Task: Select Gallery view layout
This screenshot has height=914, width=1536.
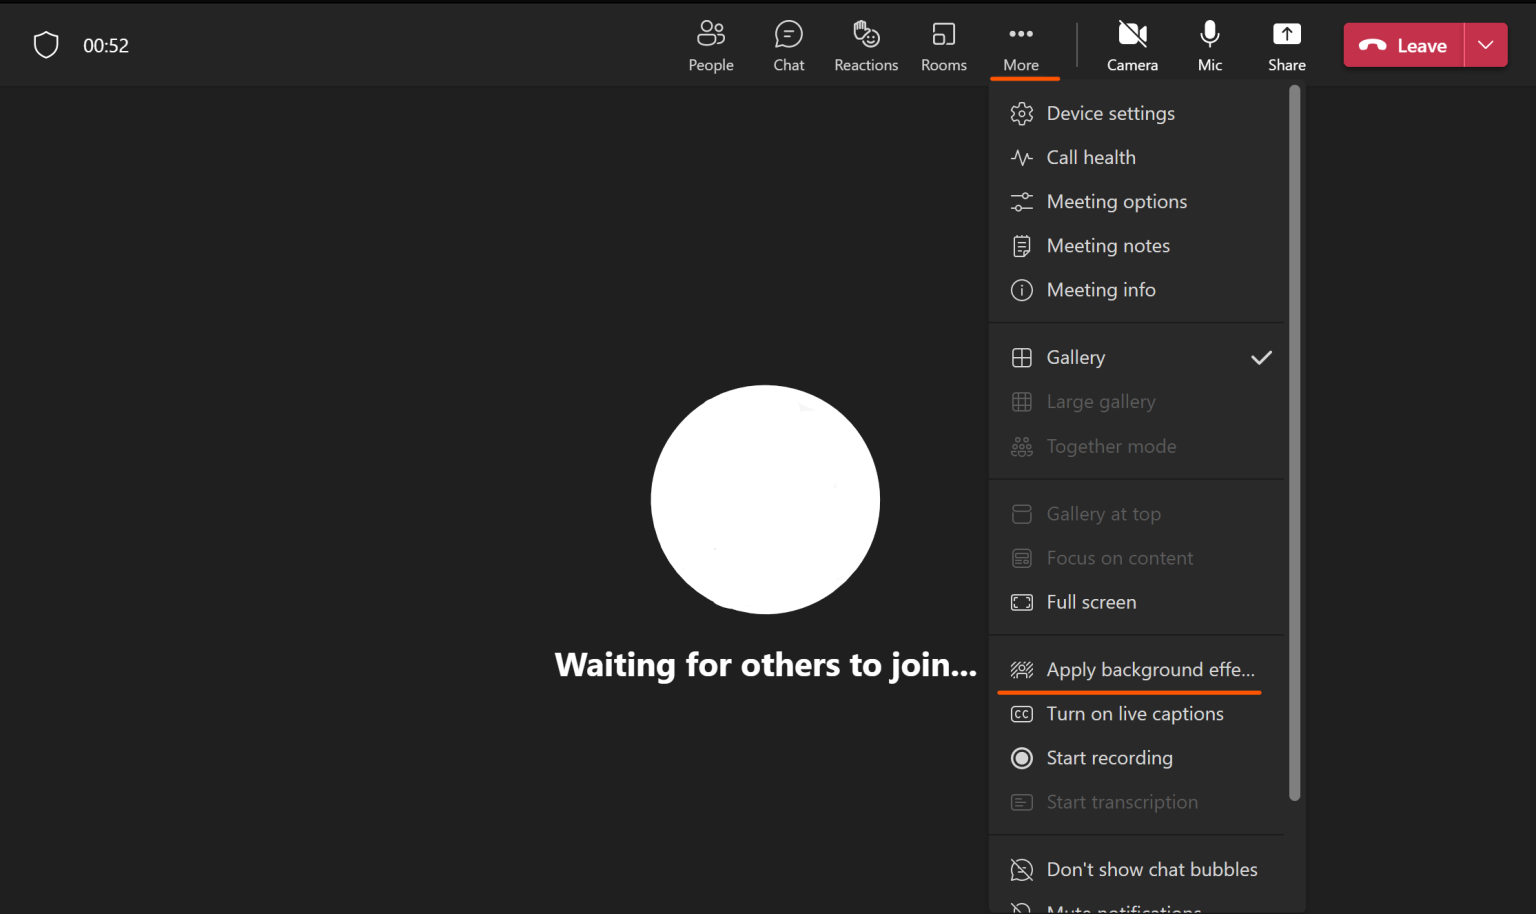Action: pyautogui.click(x=1075, y=357)
